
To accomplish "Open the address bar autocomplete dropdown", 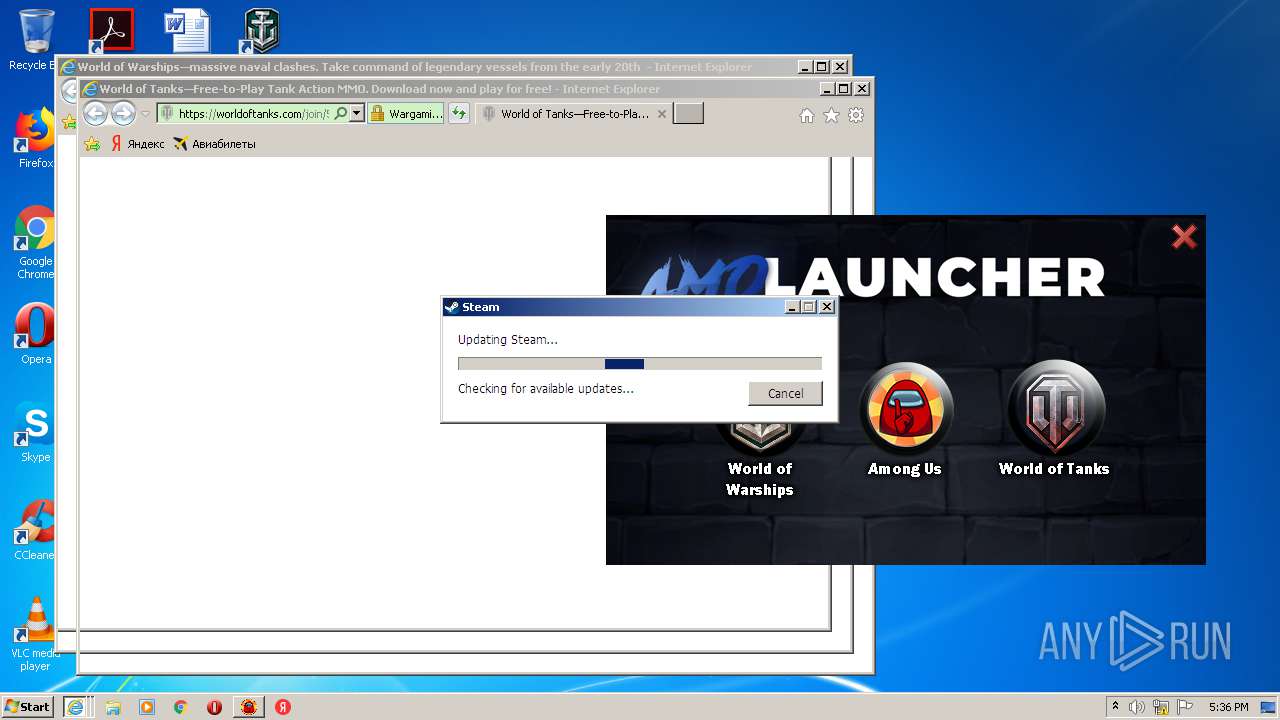I will [x=356, y=114].
